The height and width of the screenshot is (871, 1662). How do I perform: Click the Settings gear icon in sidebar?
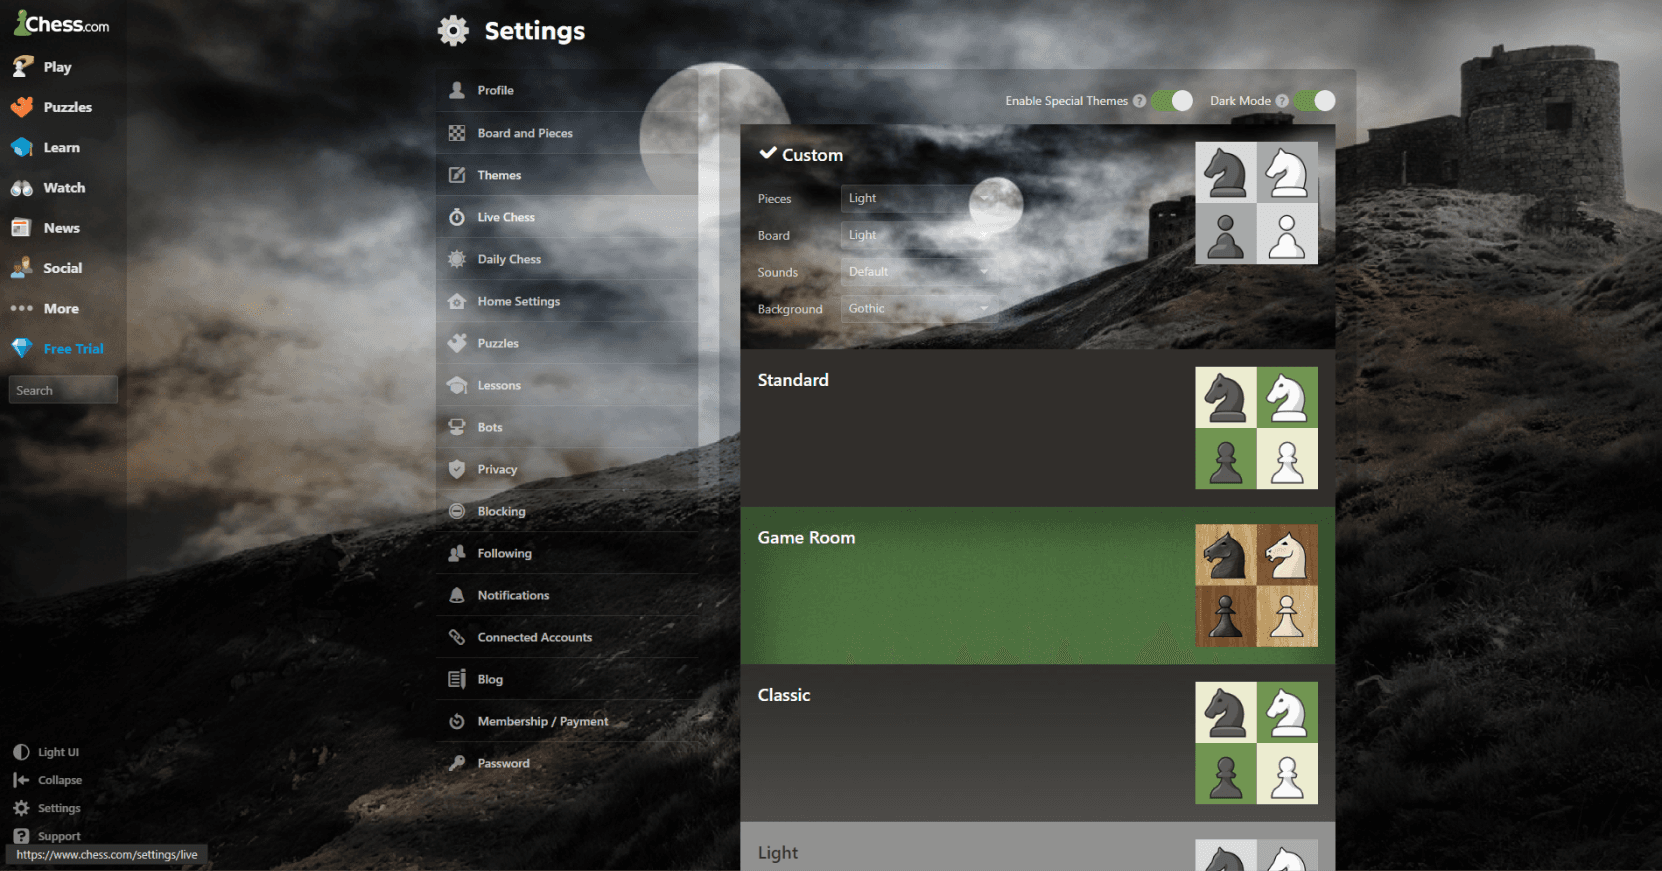(21, 808)
